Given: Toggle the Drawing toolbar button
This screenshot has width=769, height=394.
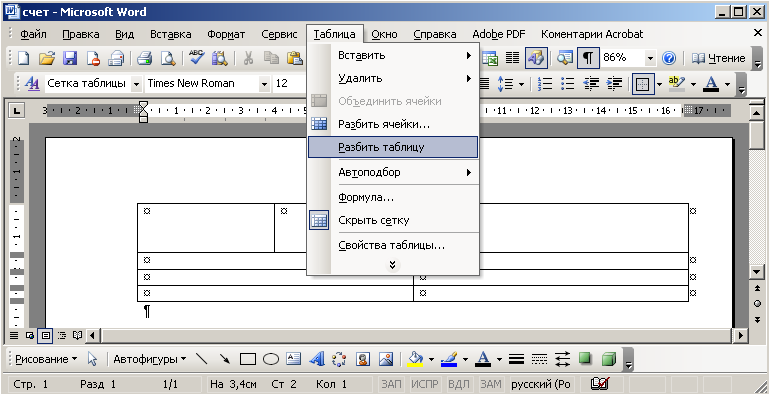Looking at the screenshot, I should 536,58.
